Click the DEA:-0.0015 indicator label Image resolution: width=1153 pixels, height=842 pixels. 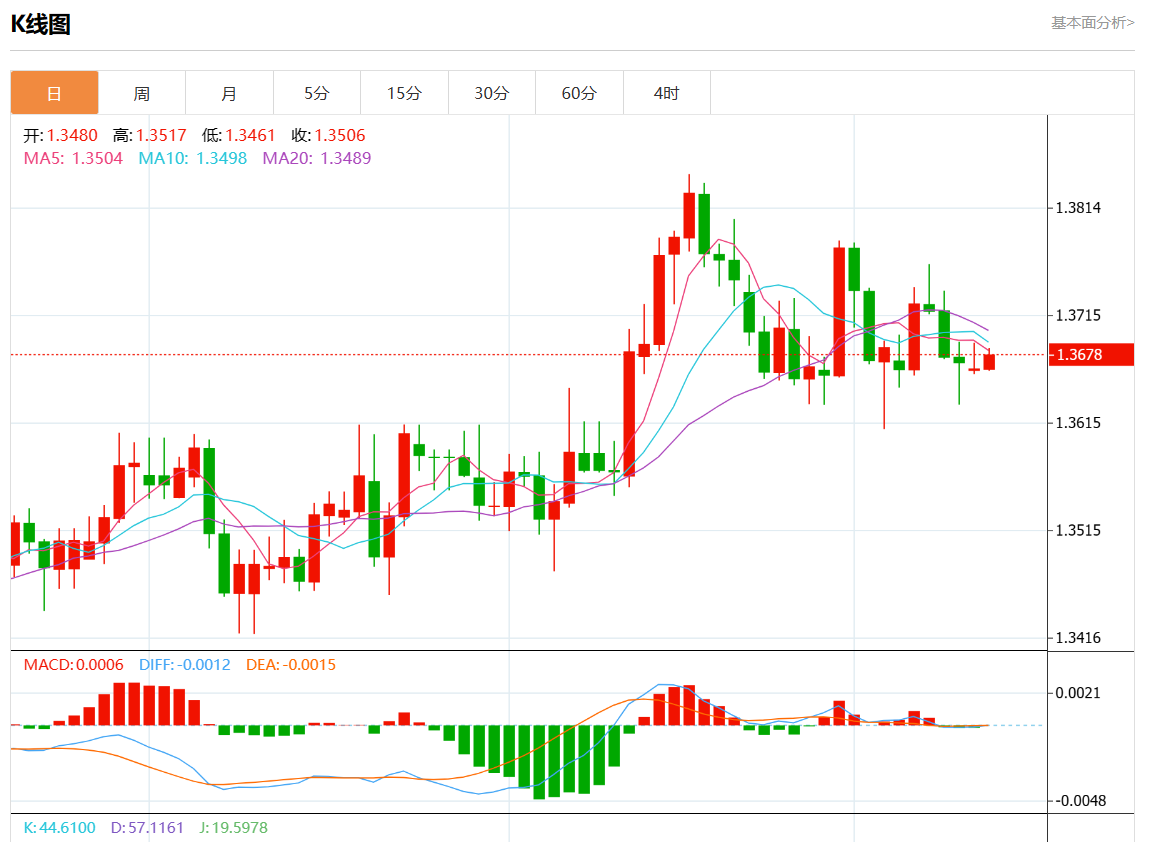coord(290,665)
